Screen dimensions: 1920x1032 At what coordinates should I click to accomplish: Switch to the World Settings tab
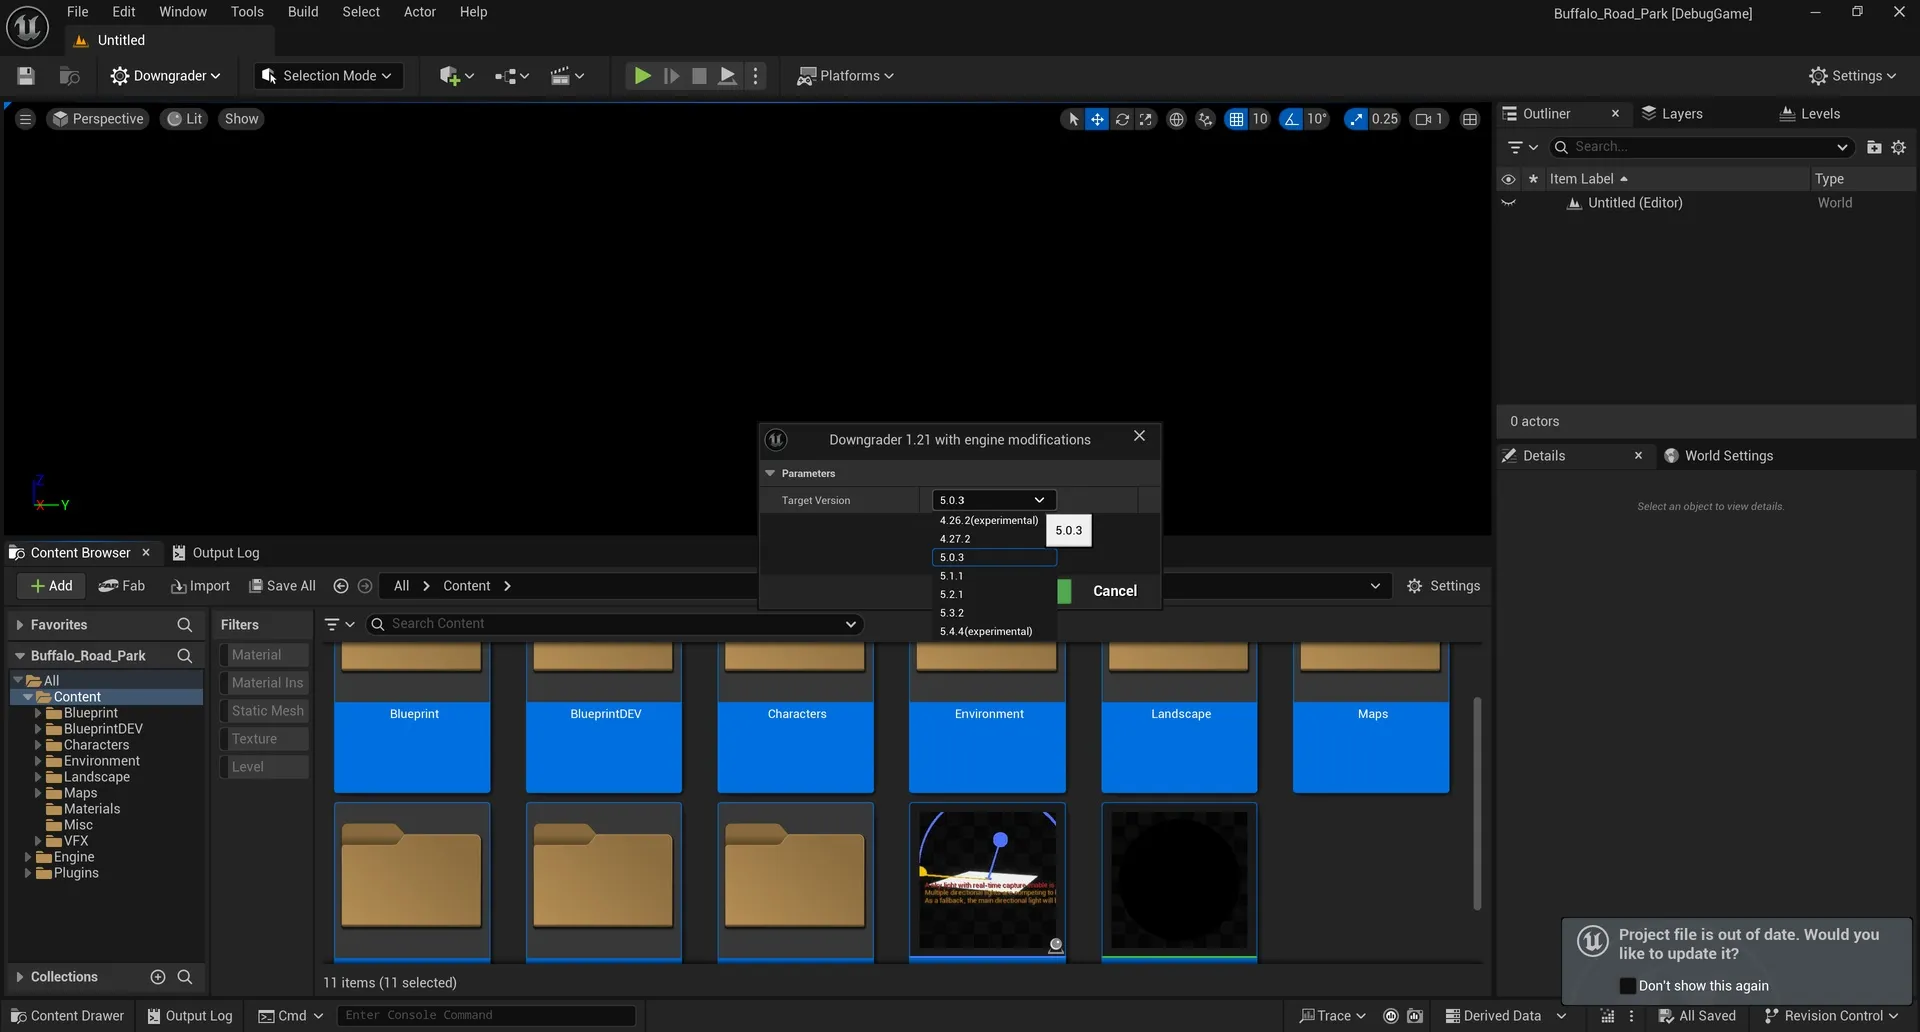coord(1727,456)
